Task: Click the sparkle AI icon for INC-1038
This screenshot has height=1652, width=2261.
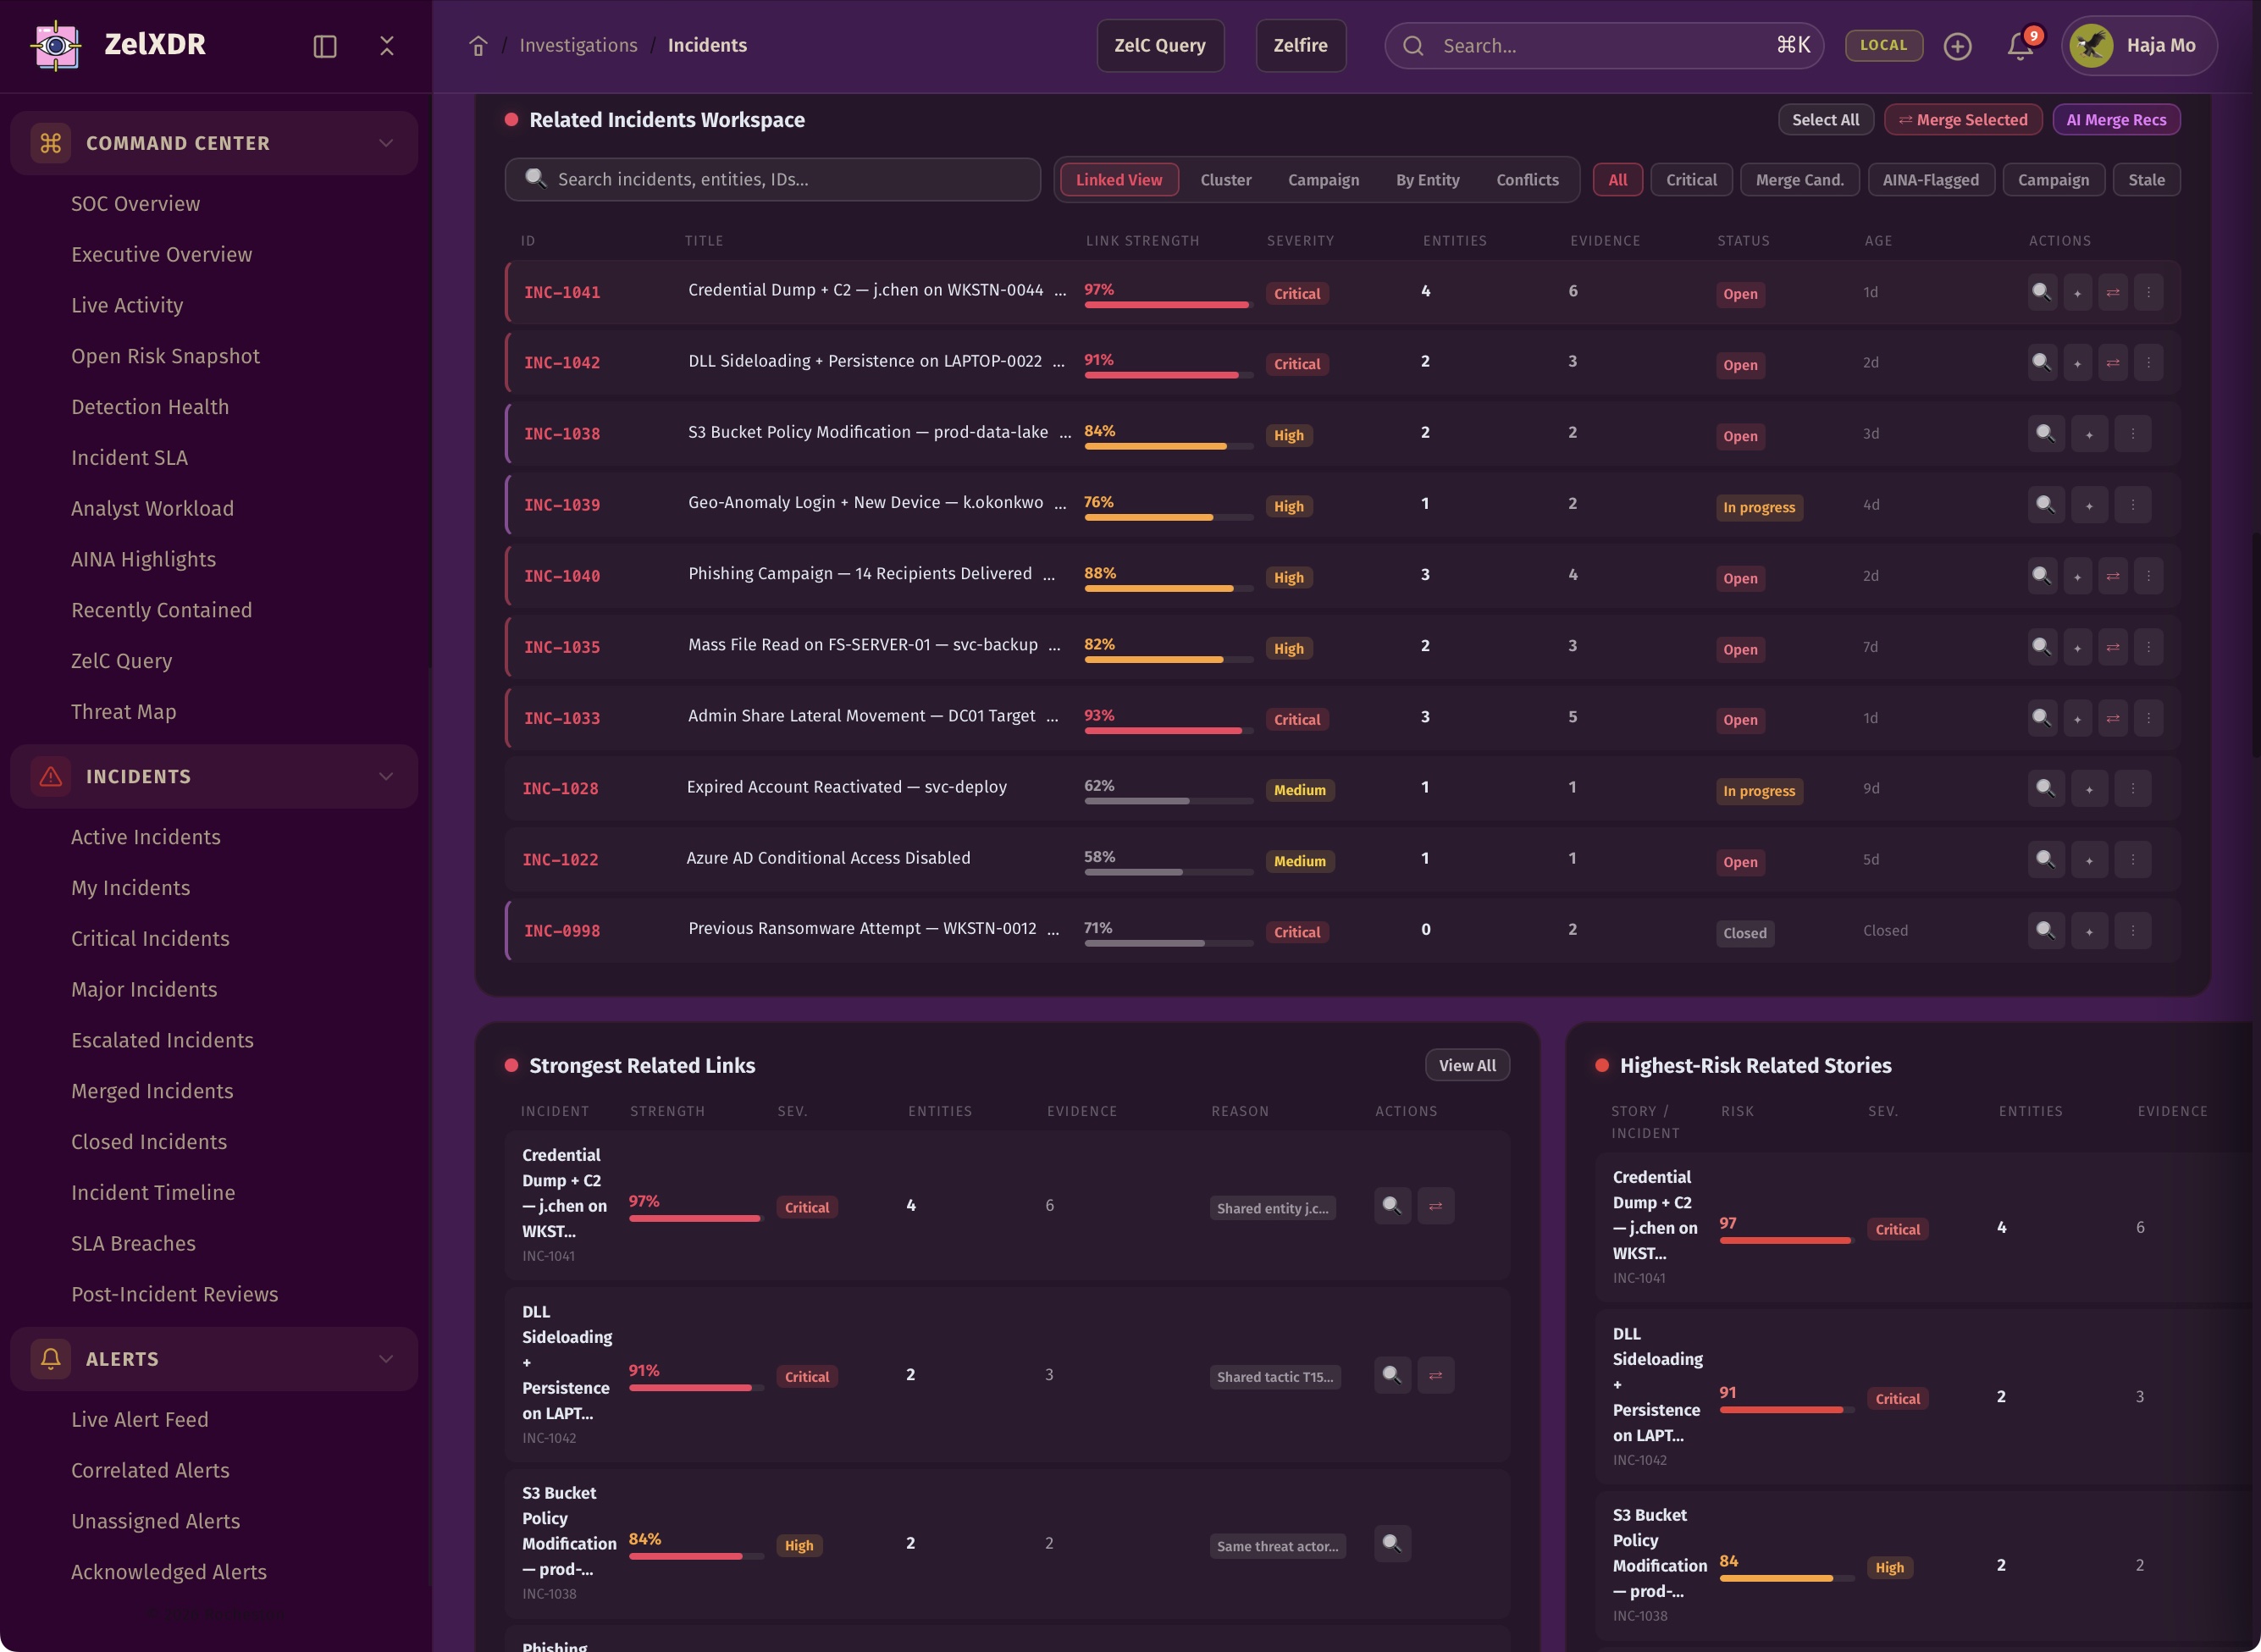Action: click(2088, 434)
